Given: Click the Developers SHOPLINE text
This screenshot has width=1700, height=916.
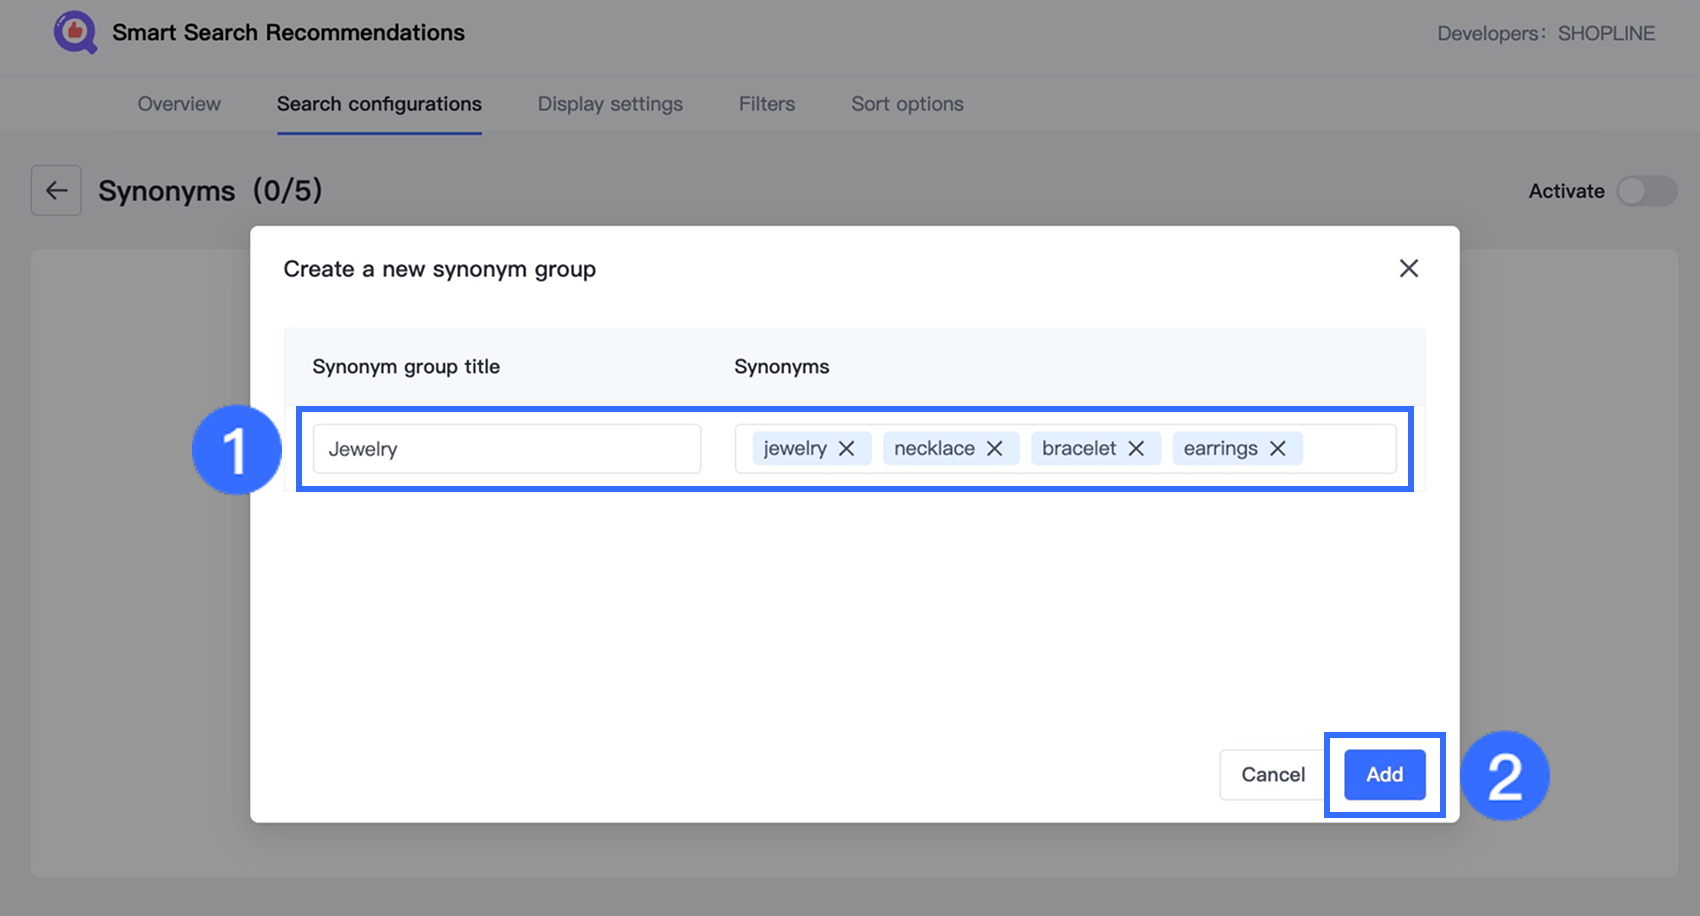Looking at the screenshot, I should (x=1545, y=34).
